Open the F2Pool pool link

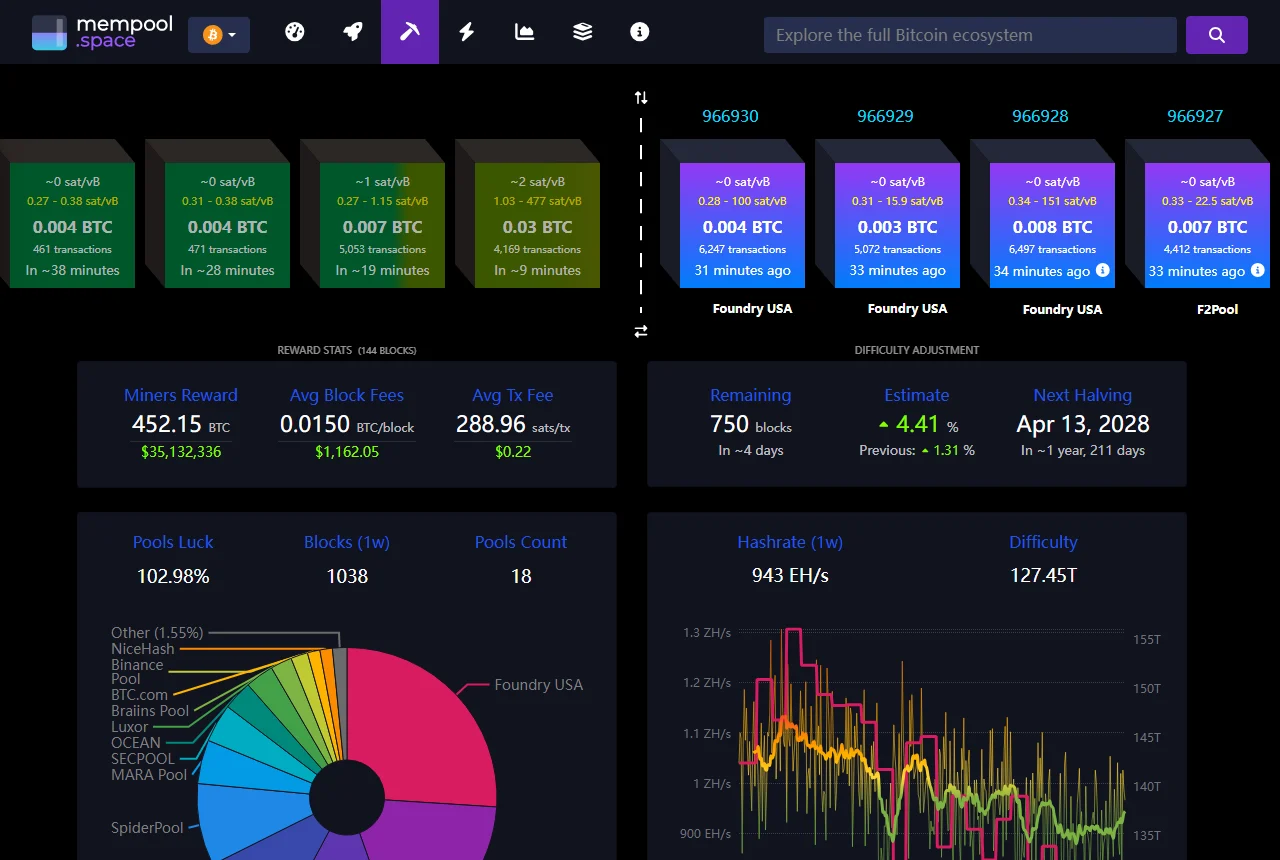(1217, 309)
